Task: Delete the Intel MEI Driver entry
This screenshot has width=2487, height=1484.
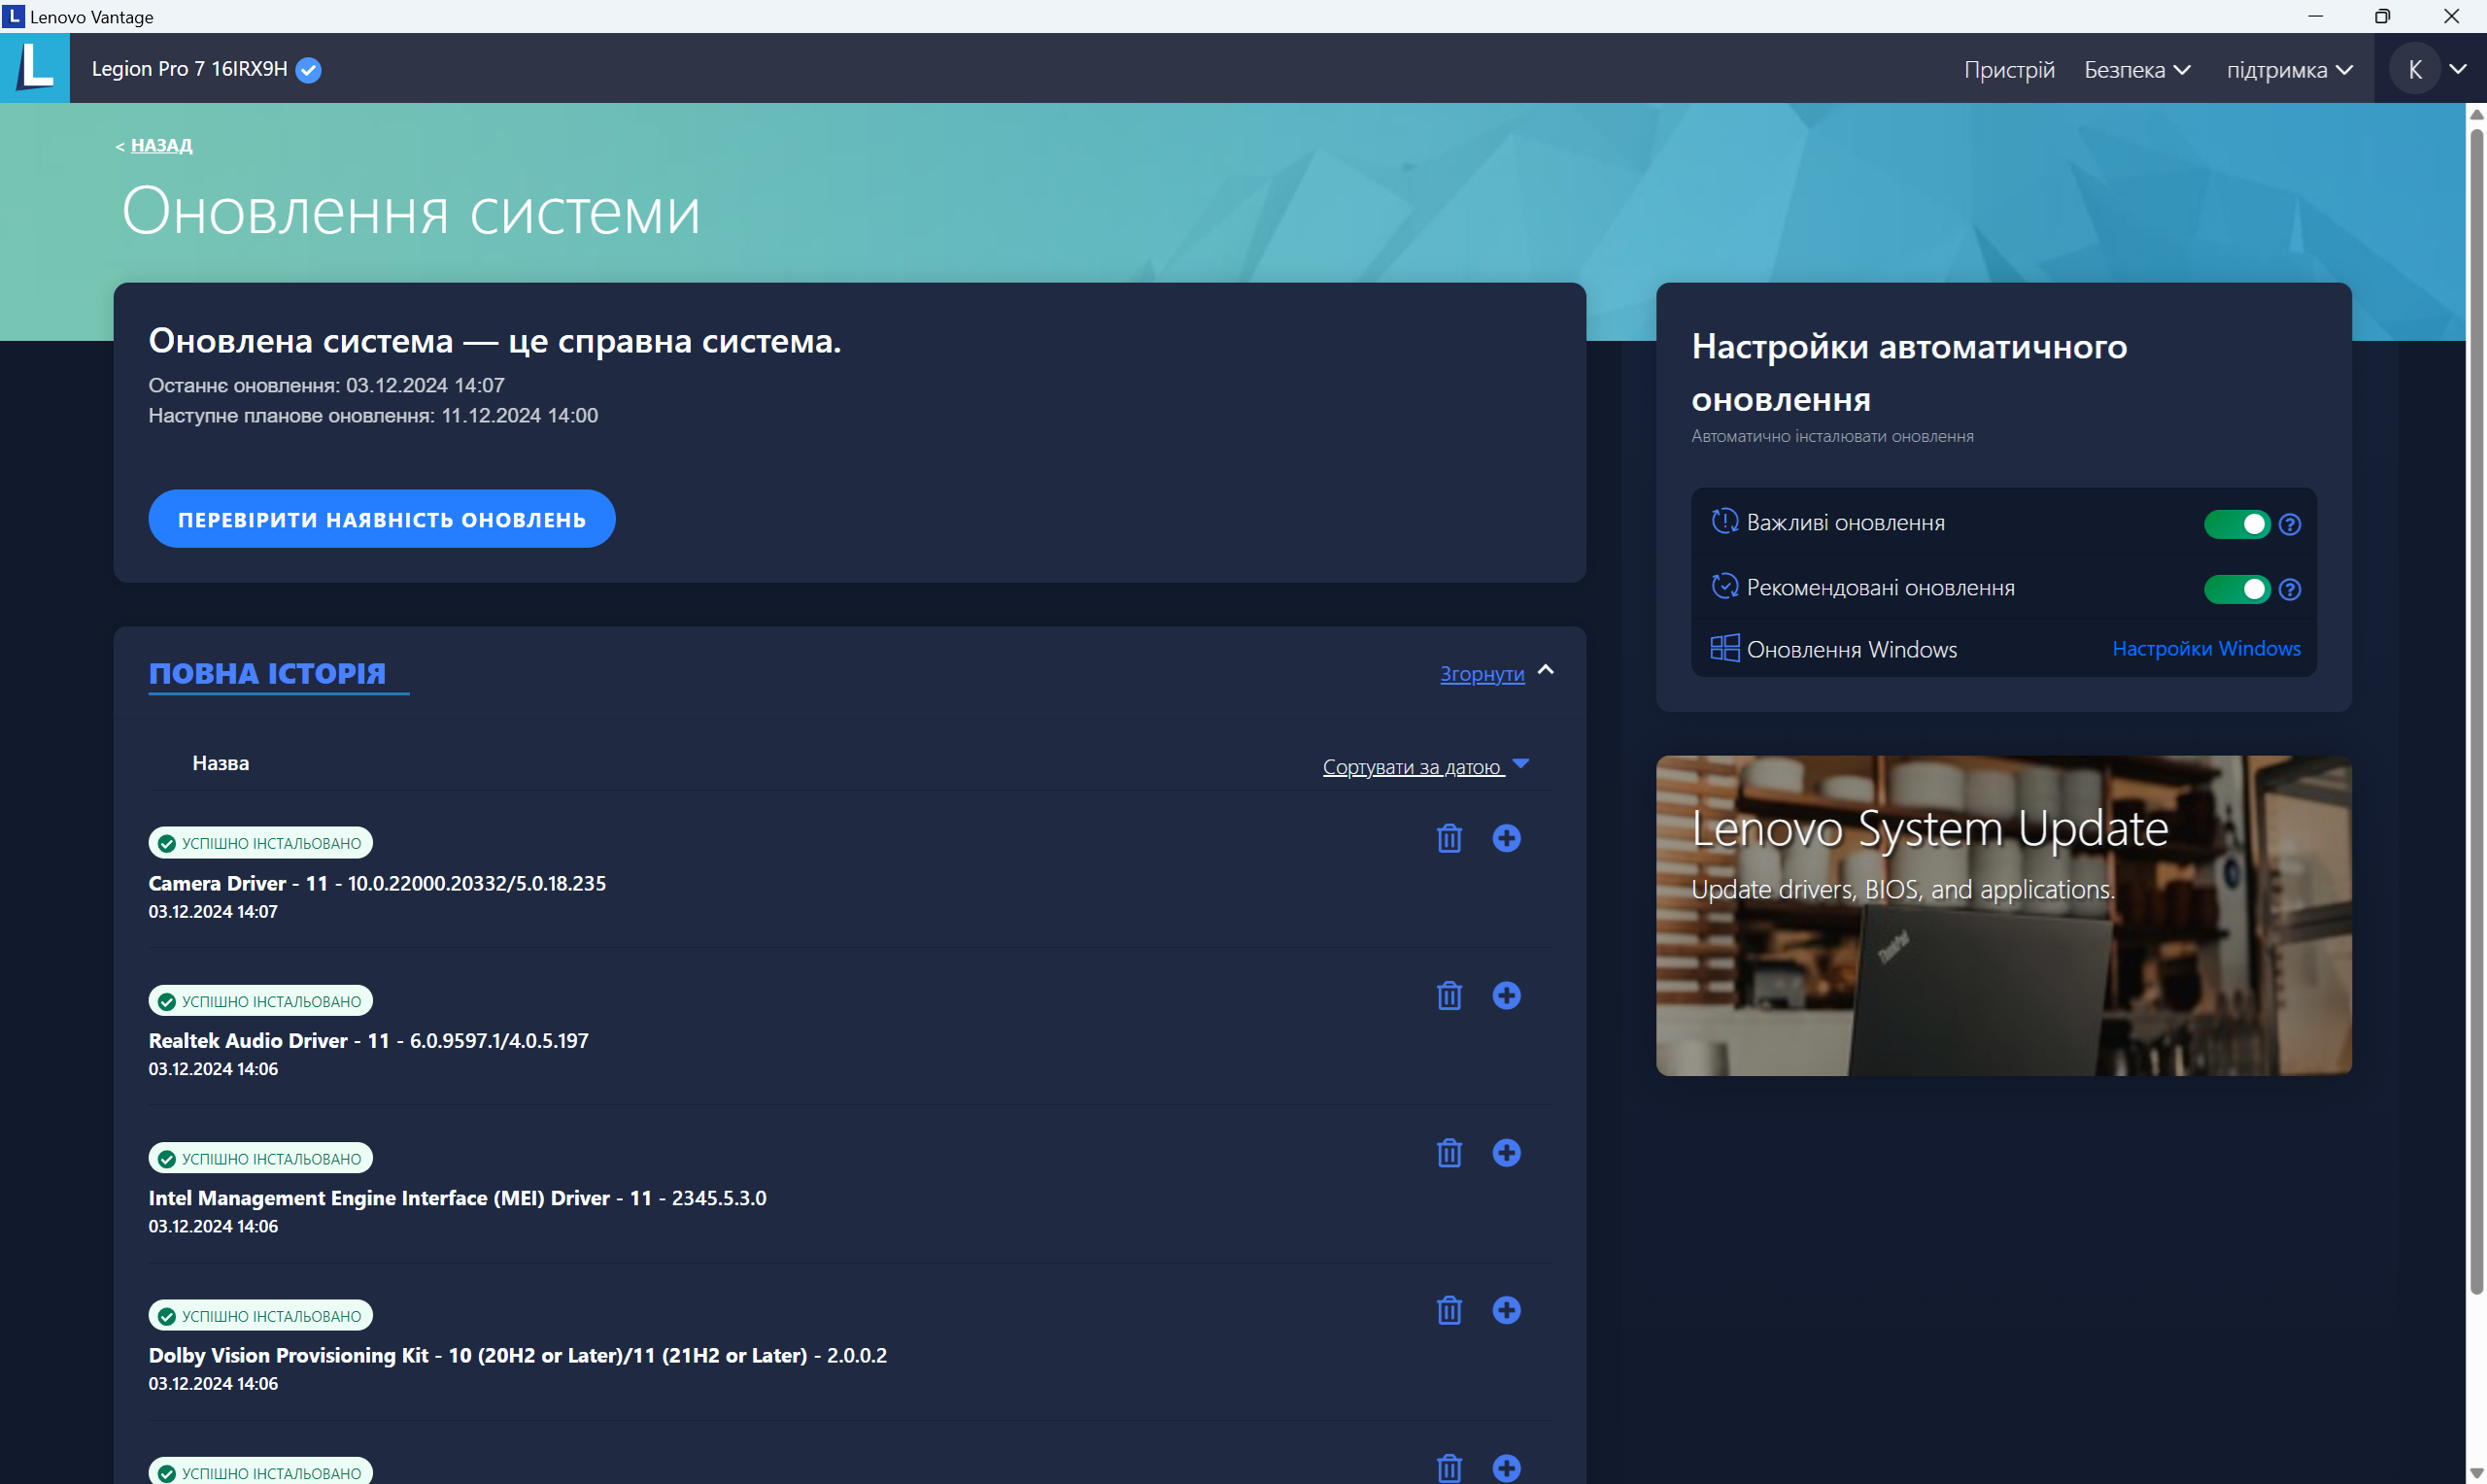Action: 1449,1153
